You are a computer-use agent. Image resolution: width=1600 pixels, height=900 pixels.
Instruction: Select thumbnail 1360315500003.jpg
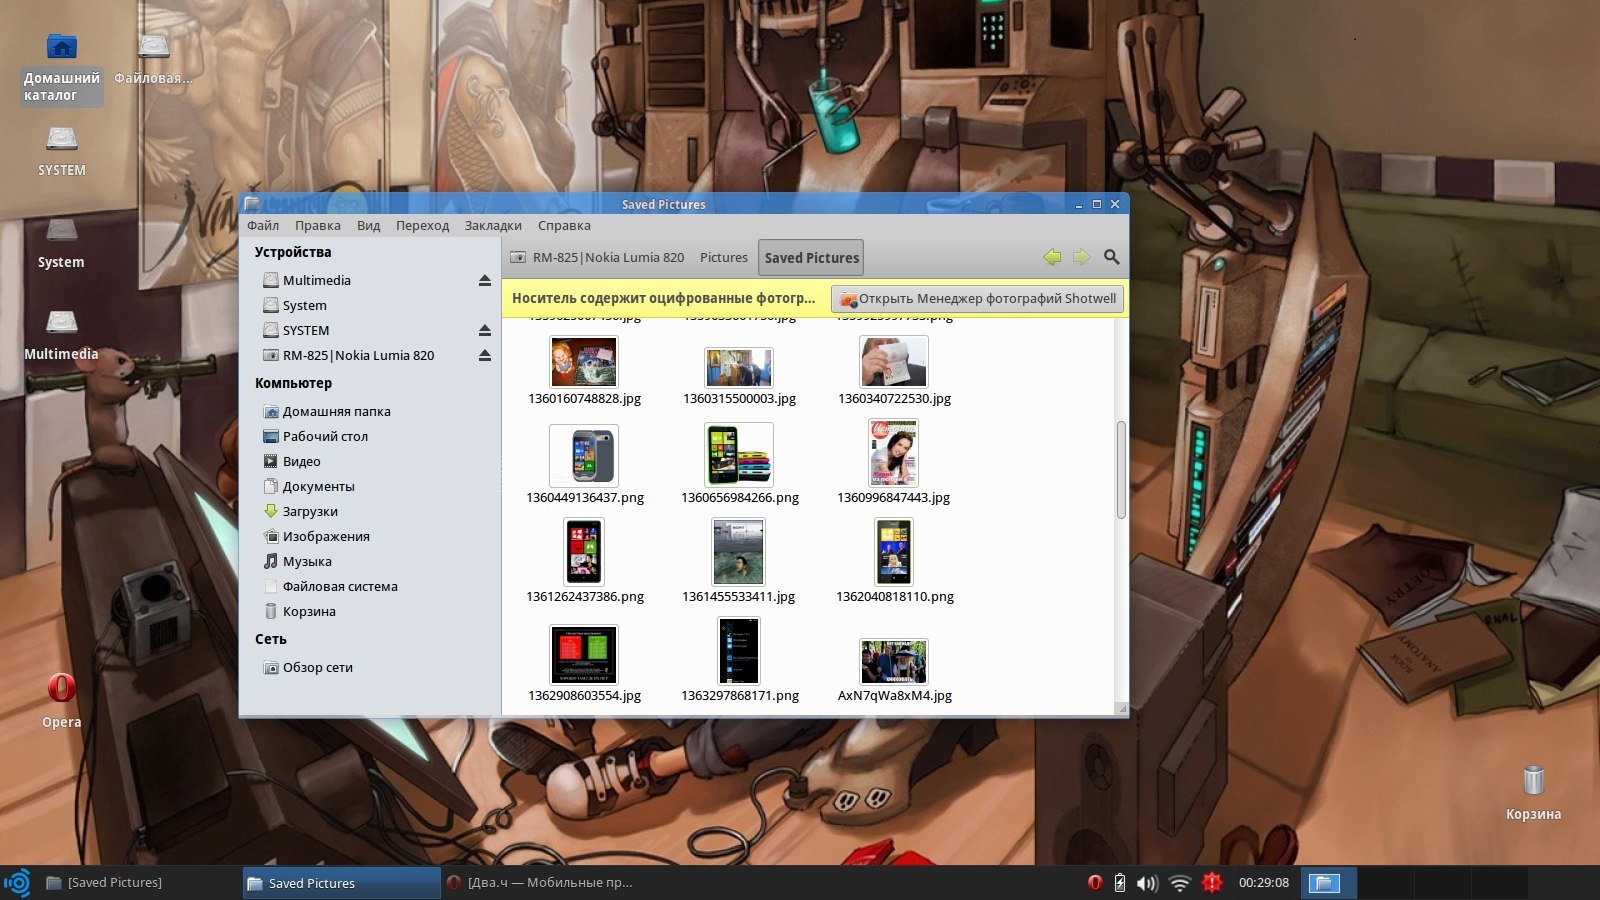[739, 367]
